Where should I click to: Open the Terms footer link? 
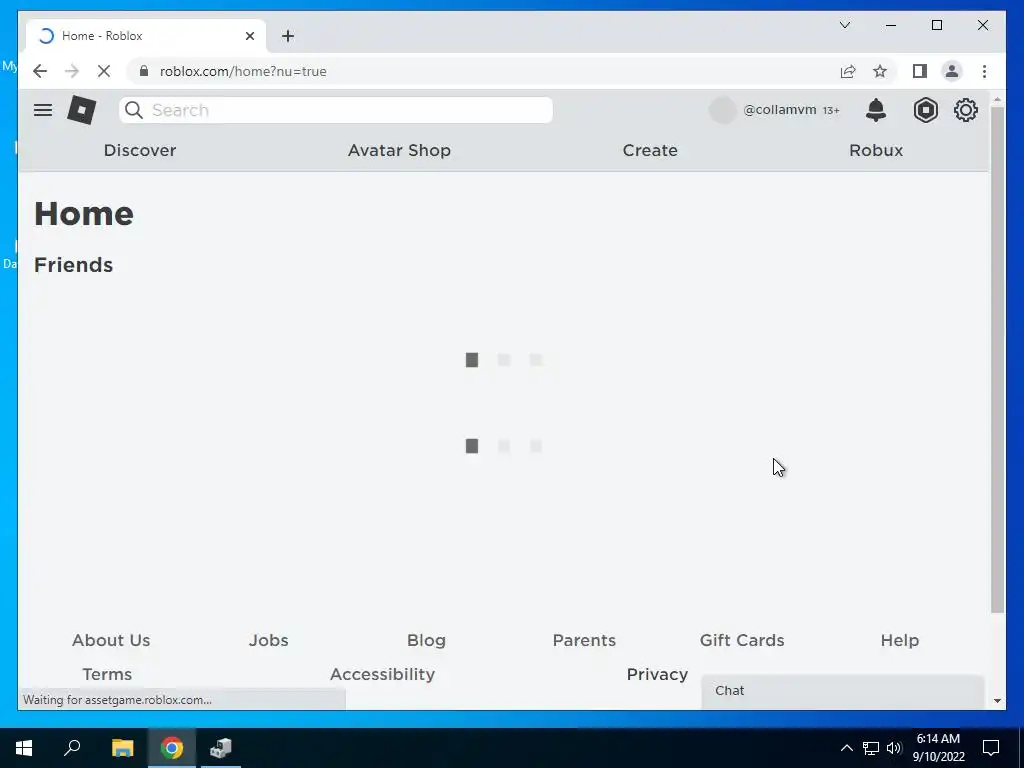tap(107, 674)
